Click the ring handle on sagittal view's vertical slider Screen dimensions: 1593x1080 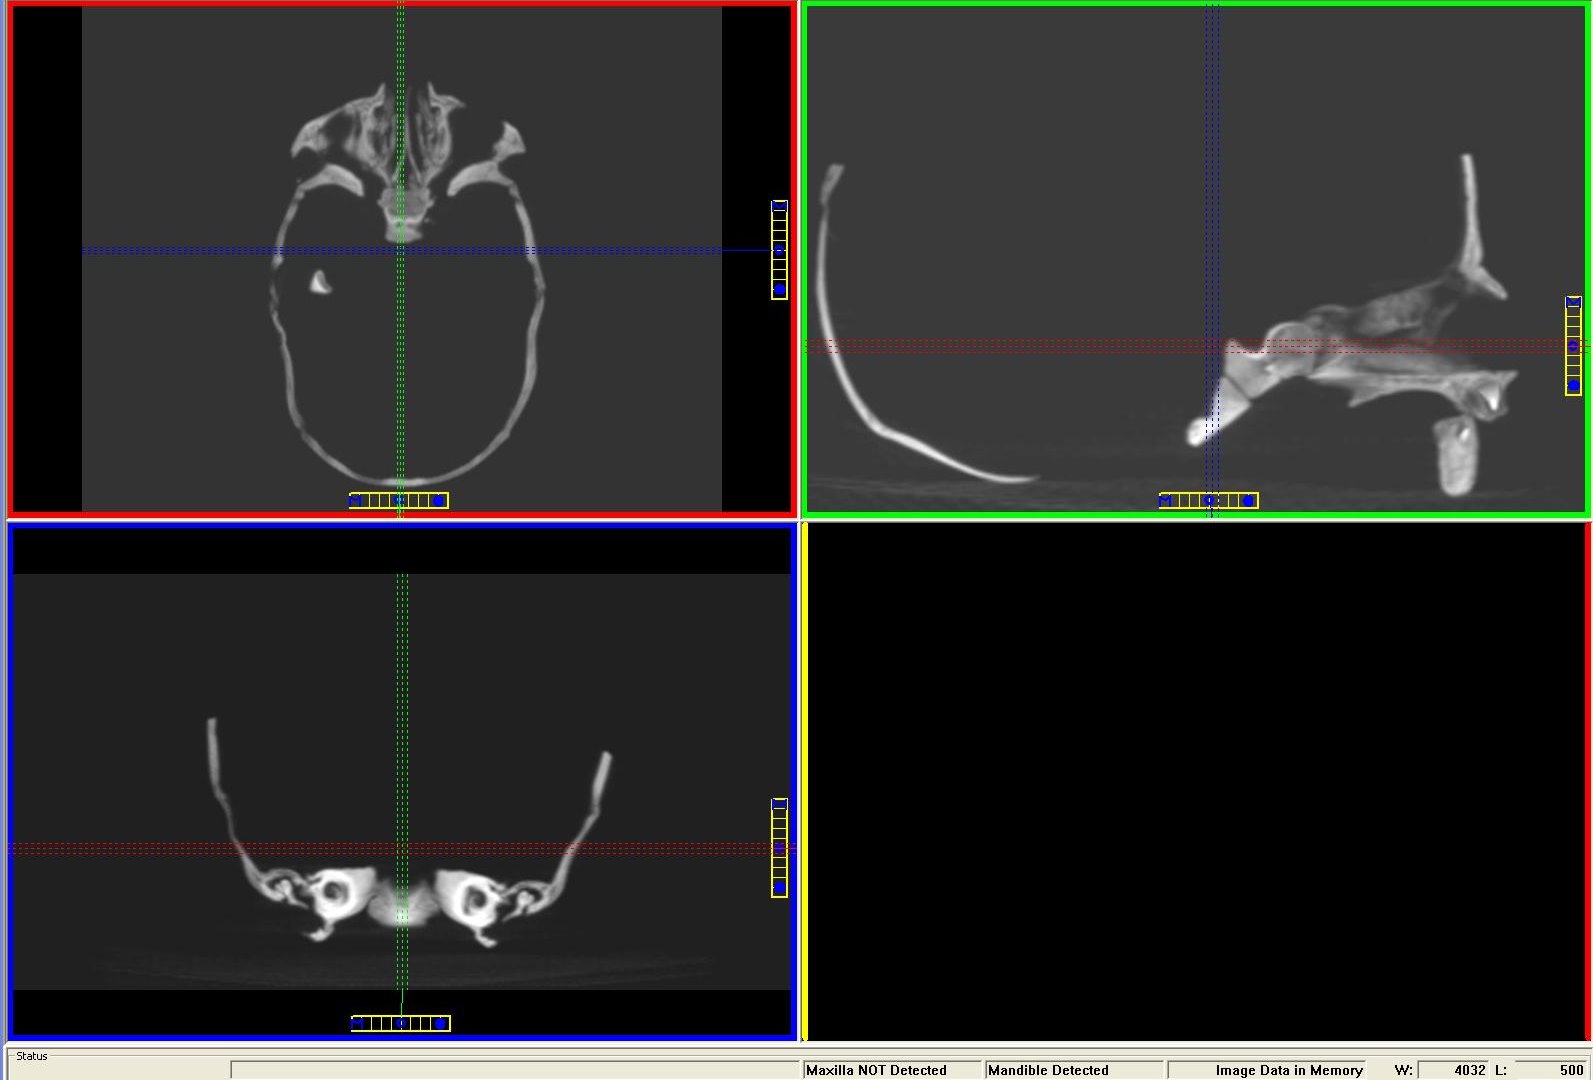click(x=1573, y=346)
